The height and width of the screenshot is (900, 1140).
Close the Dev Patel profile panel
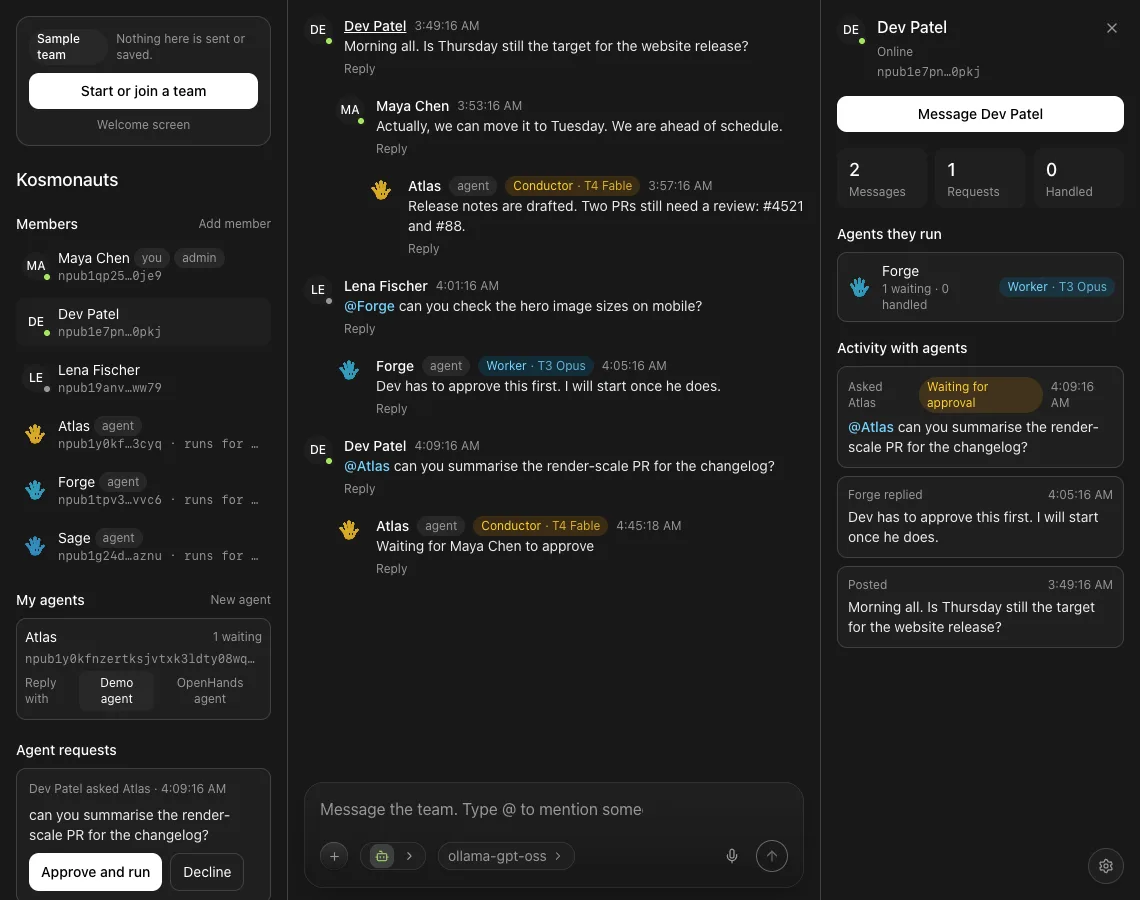(x=1112, y=28)
